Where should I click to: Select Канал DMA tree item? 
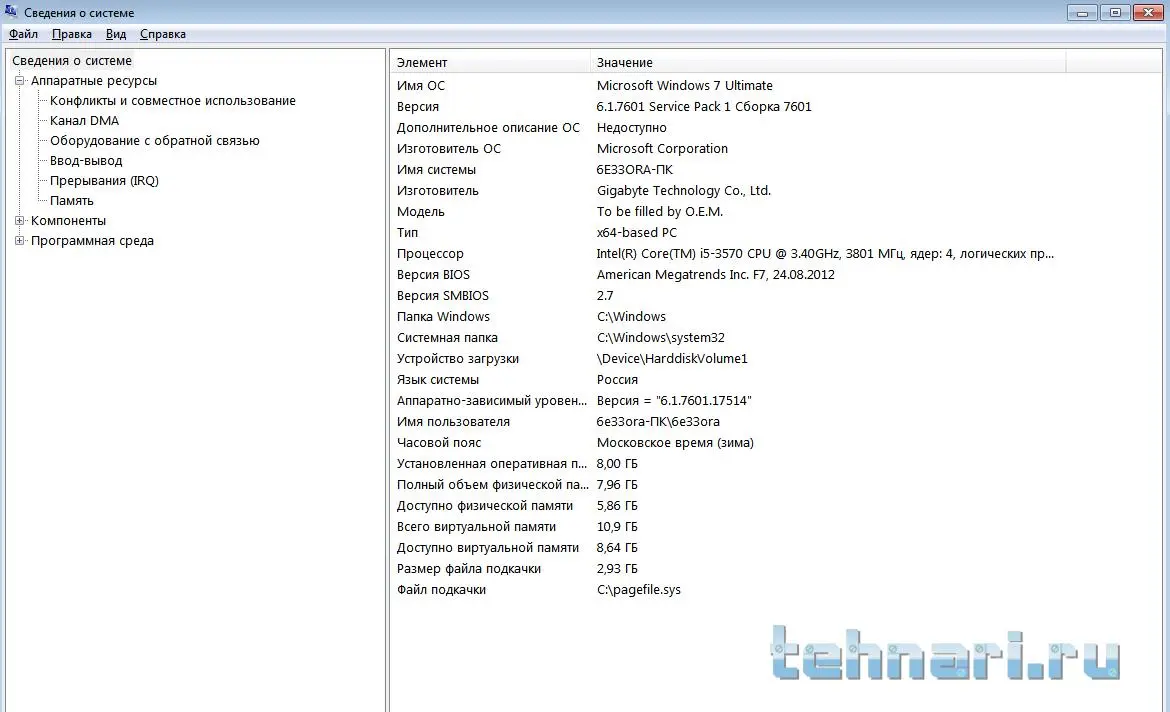click(84, 120)
